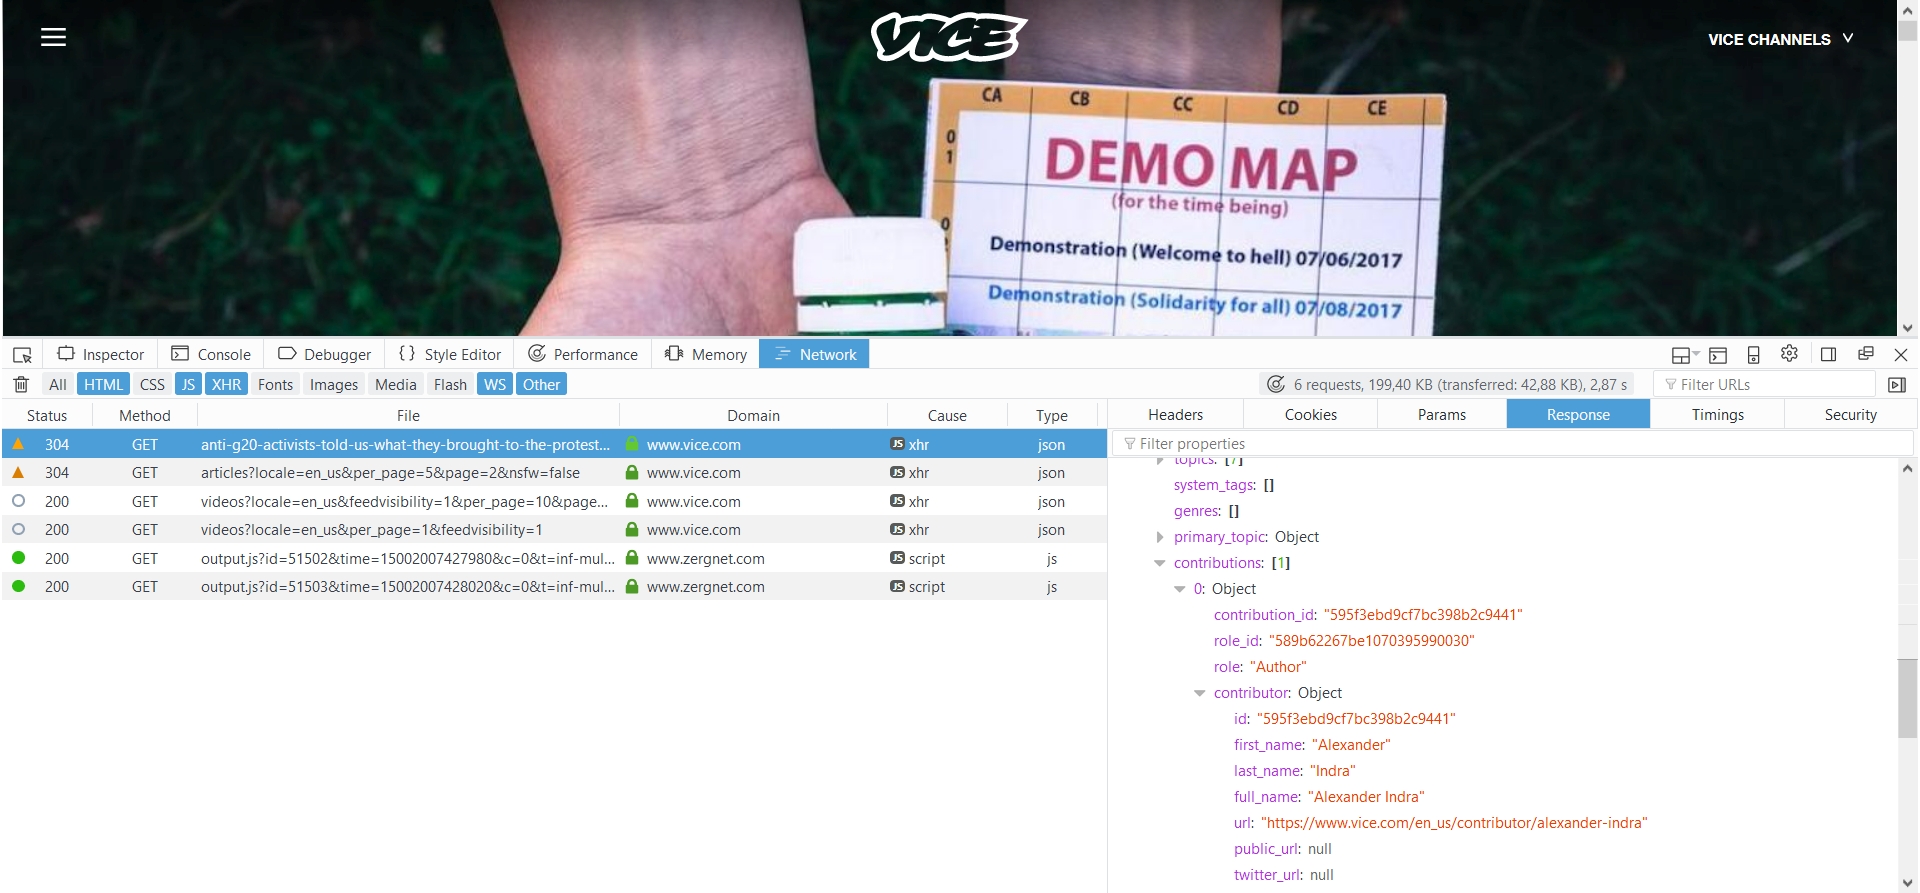Toggle the HTML filter

(103, 385)
